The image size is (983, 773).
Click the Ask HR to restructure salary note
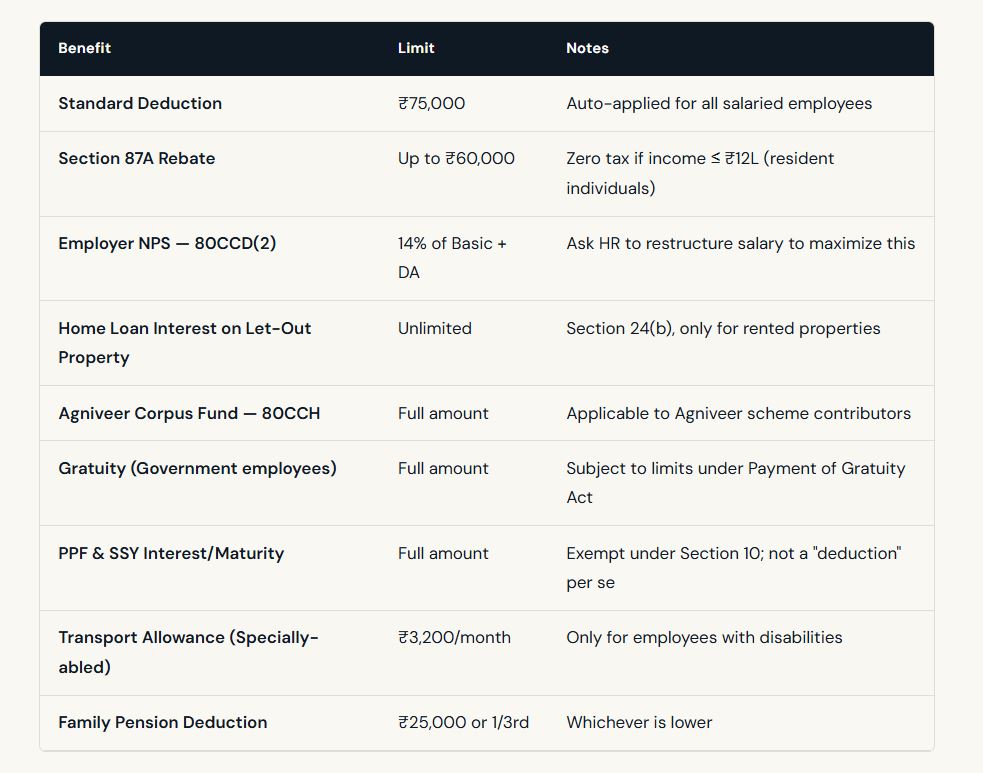pos(740,243)
